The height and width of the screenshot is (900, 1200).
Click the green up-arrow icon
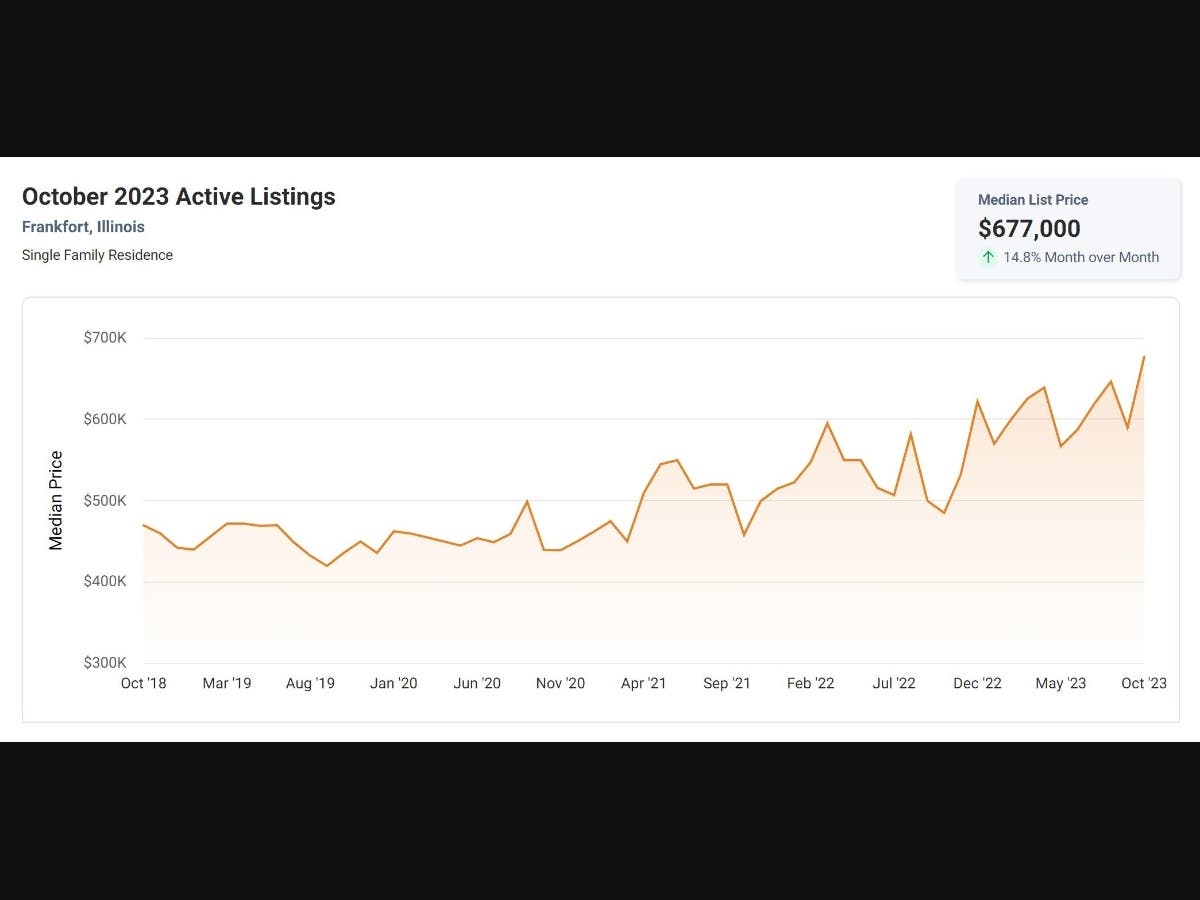[x=988, y=257]
